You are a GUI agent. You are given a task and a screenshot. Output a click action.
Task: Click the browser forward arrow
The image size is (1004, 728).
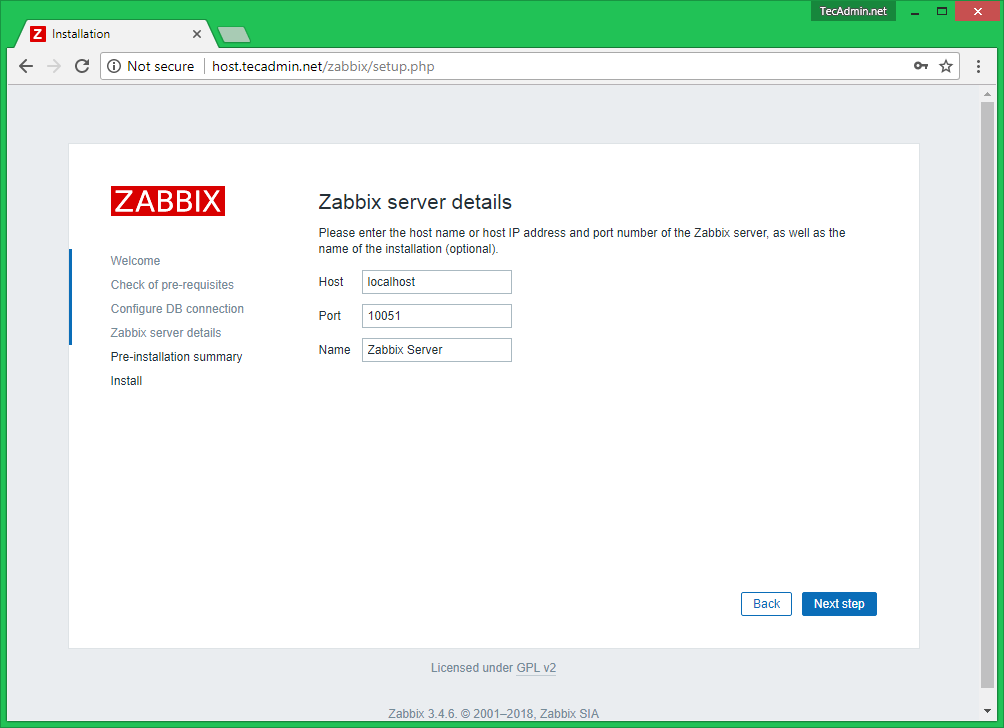(x=54, y=66)
